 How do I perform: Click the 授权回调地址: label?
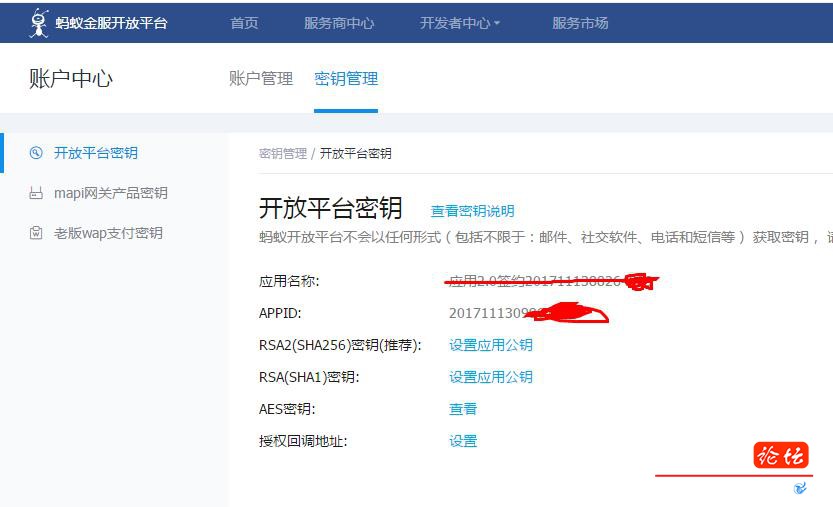coord(303,441)
